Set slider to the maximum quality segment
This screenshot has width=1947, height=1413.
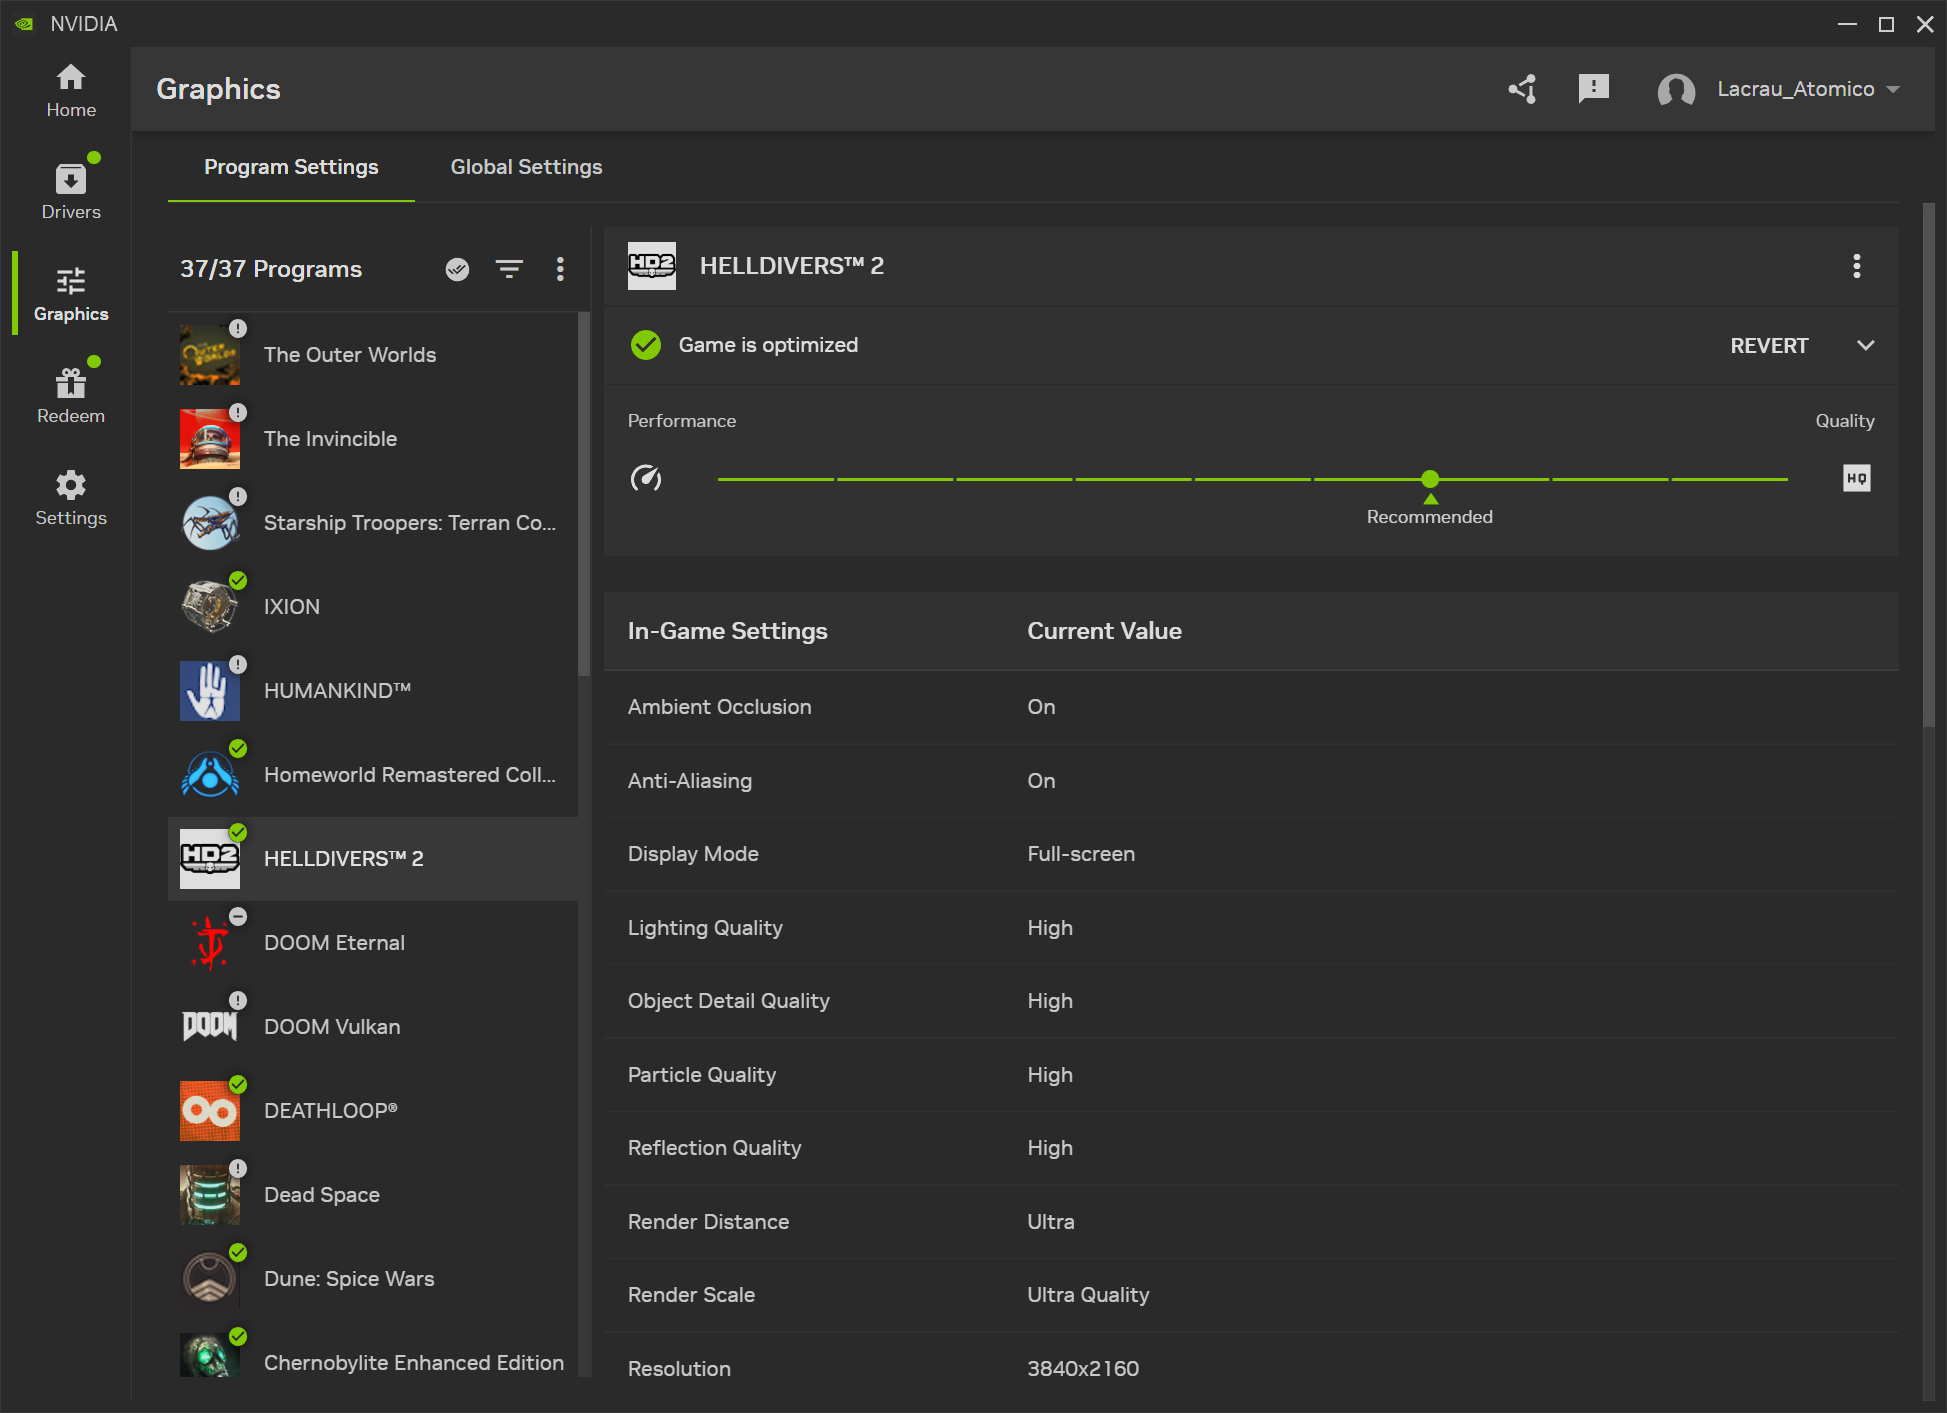coord(1729,479)
